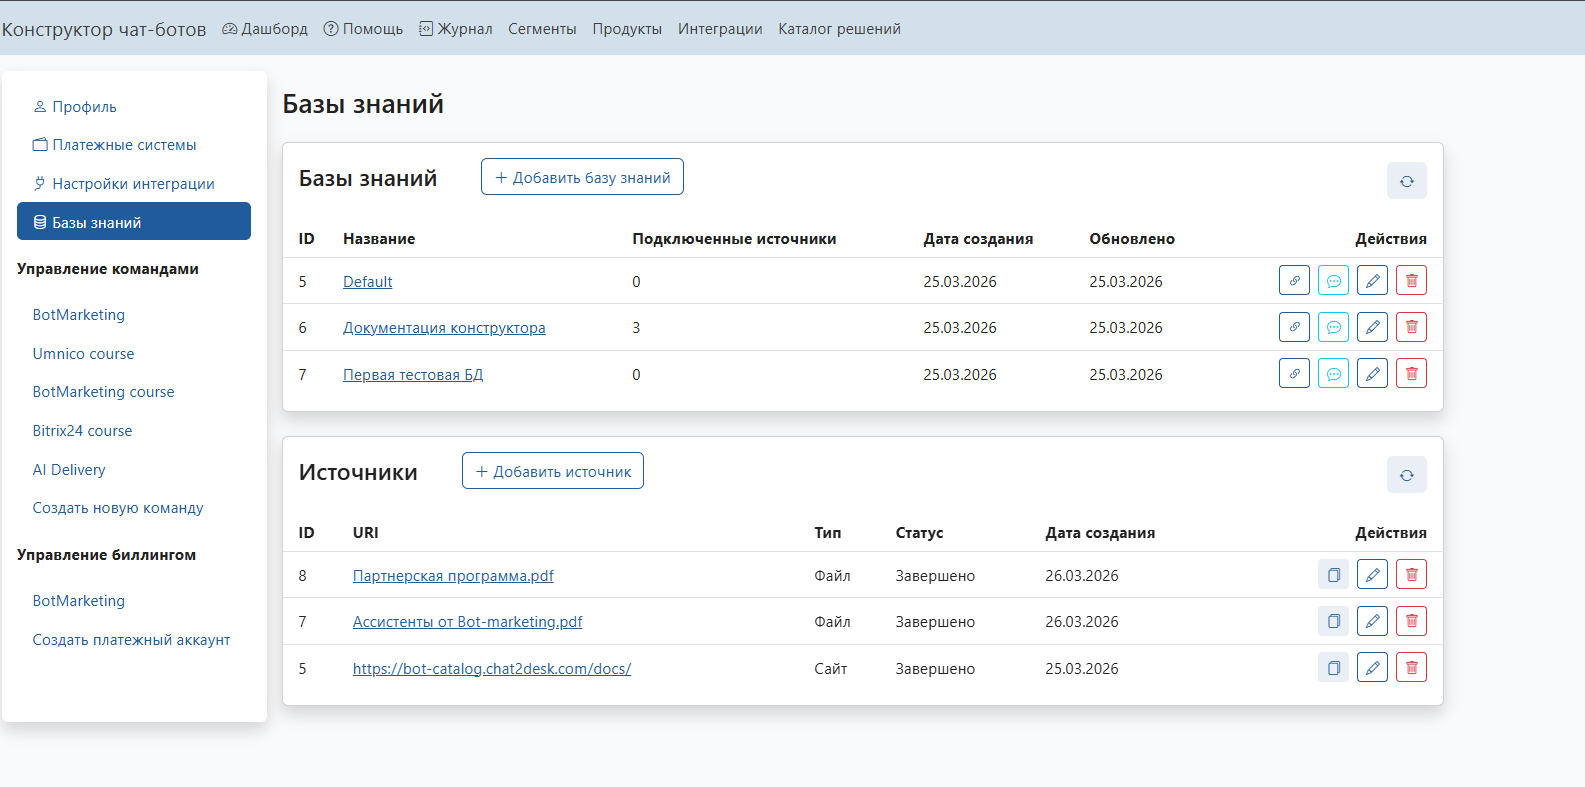1585x787 pixels.
Task: Open Ассистенты от Bot-marketing.pdf link
Action: pos(467,622)
